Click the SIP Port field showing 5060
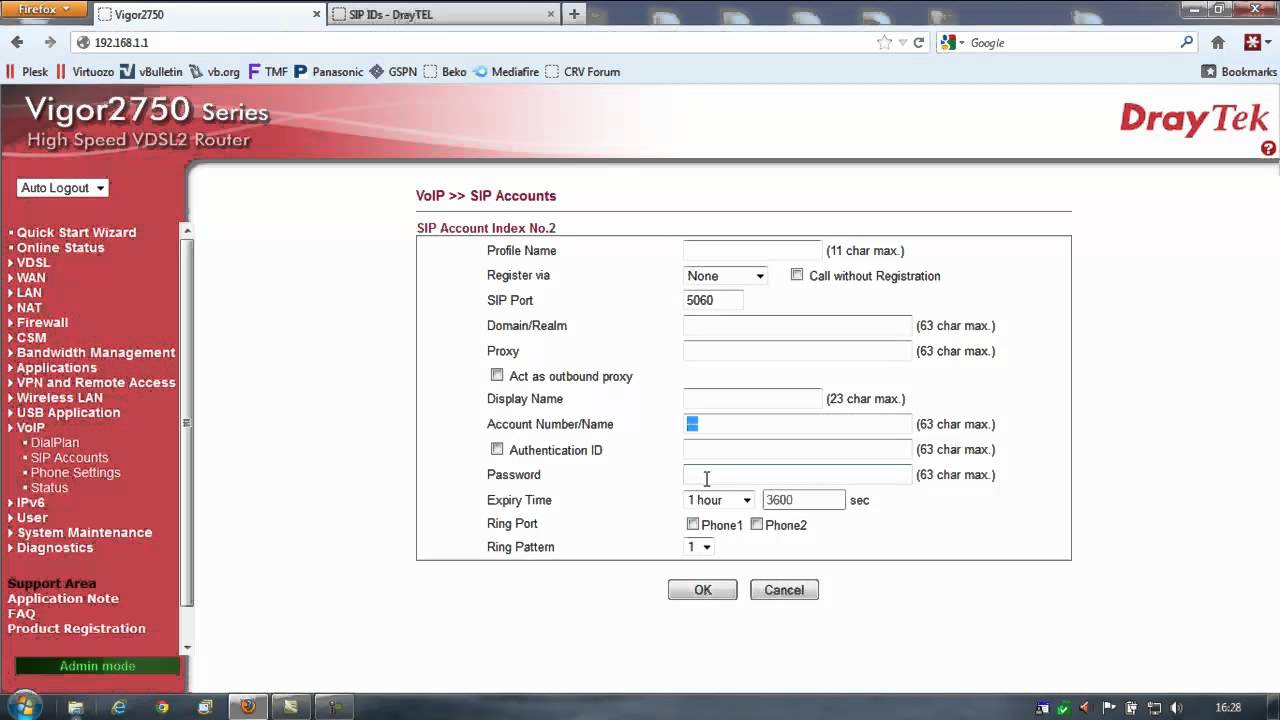This screenshot has width=1280, height=720. (x=713, y=300)
